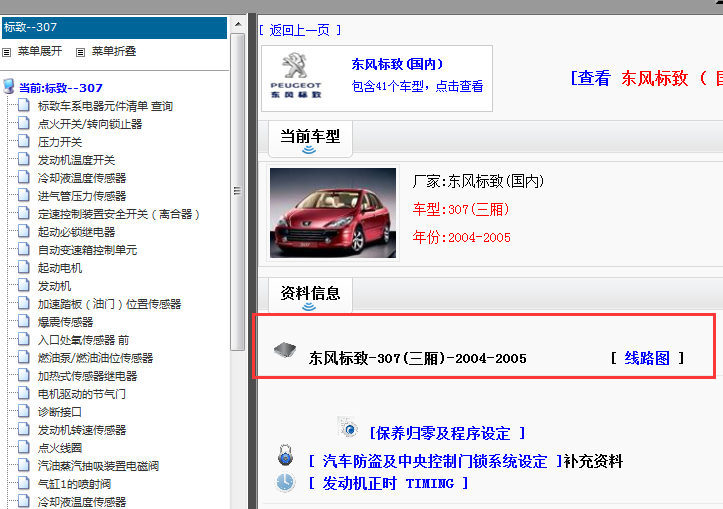Image resolution: width=723 pixels, height=509 pixels.
Task: Click the 菜单展开 expand-menu icon
Action: (6, 52)
